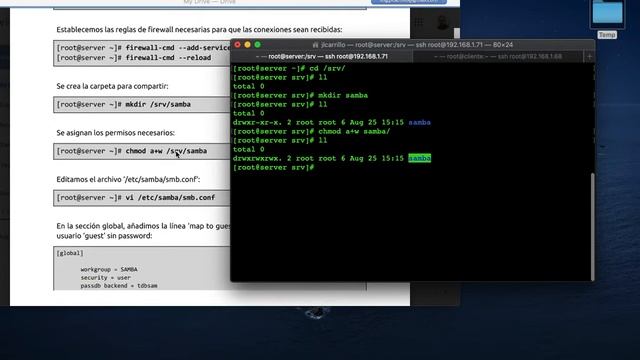640x360 pixels.
Task: Minimize the terminal window with the yellow button
Action: tap(247, 44)
